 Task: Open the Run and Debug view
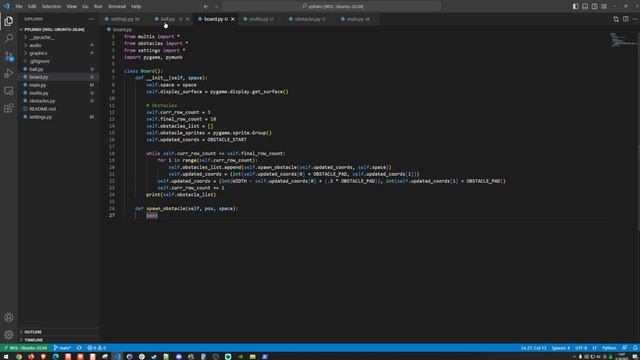click(9, 73)
